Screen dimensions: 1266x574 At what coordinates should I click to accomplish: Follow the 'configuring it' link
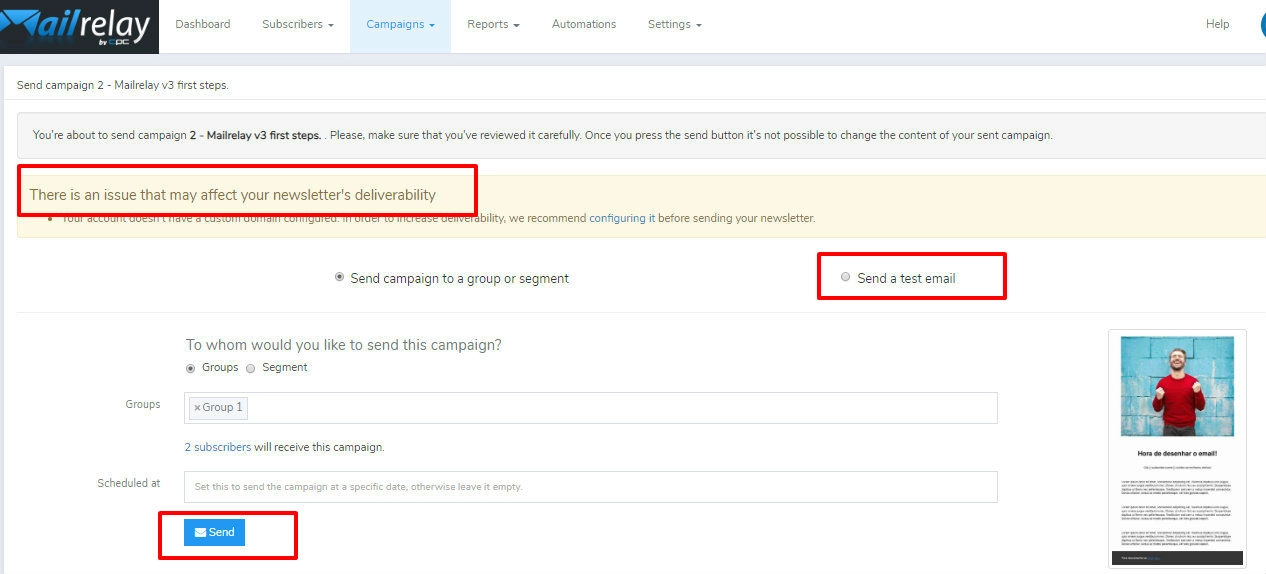622,218
